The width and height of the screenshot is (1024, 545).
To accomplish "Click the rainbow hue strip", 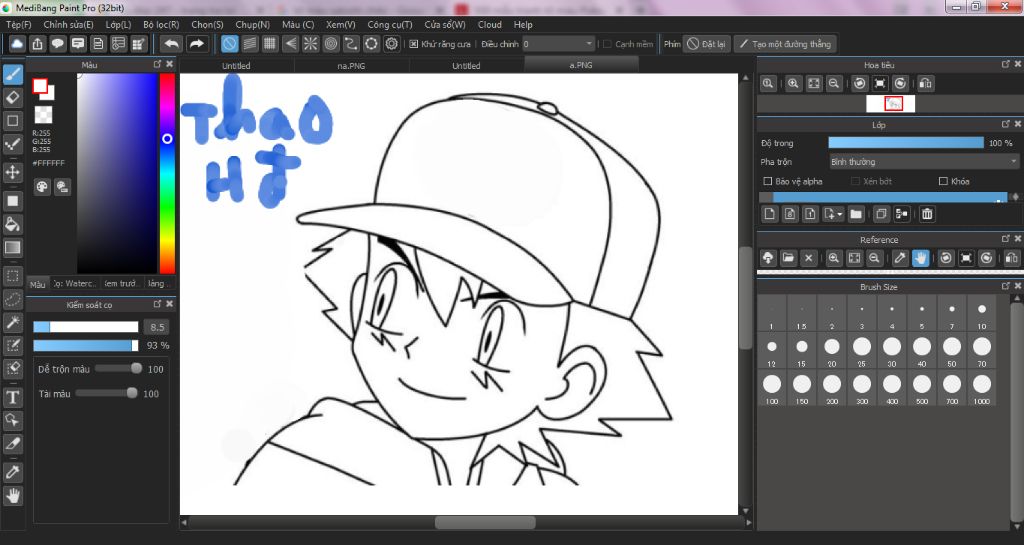I will point(167,173).
